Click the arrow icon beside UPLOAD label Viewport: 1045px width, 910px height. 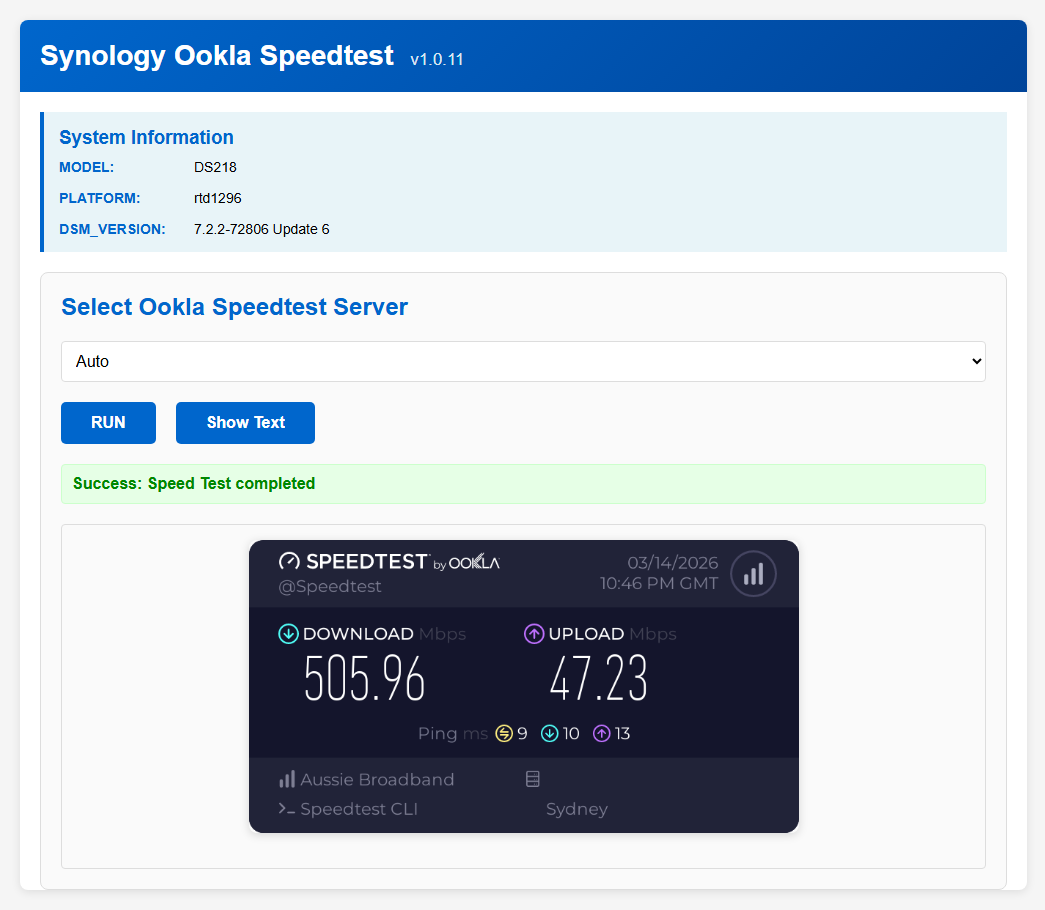click(534, 634)
